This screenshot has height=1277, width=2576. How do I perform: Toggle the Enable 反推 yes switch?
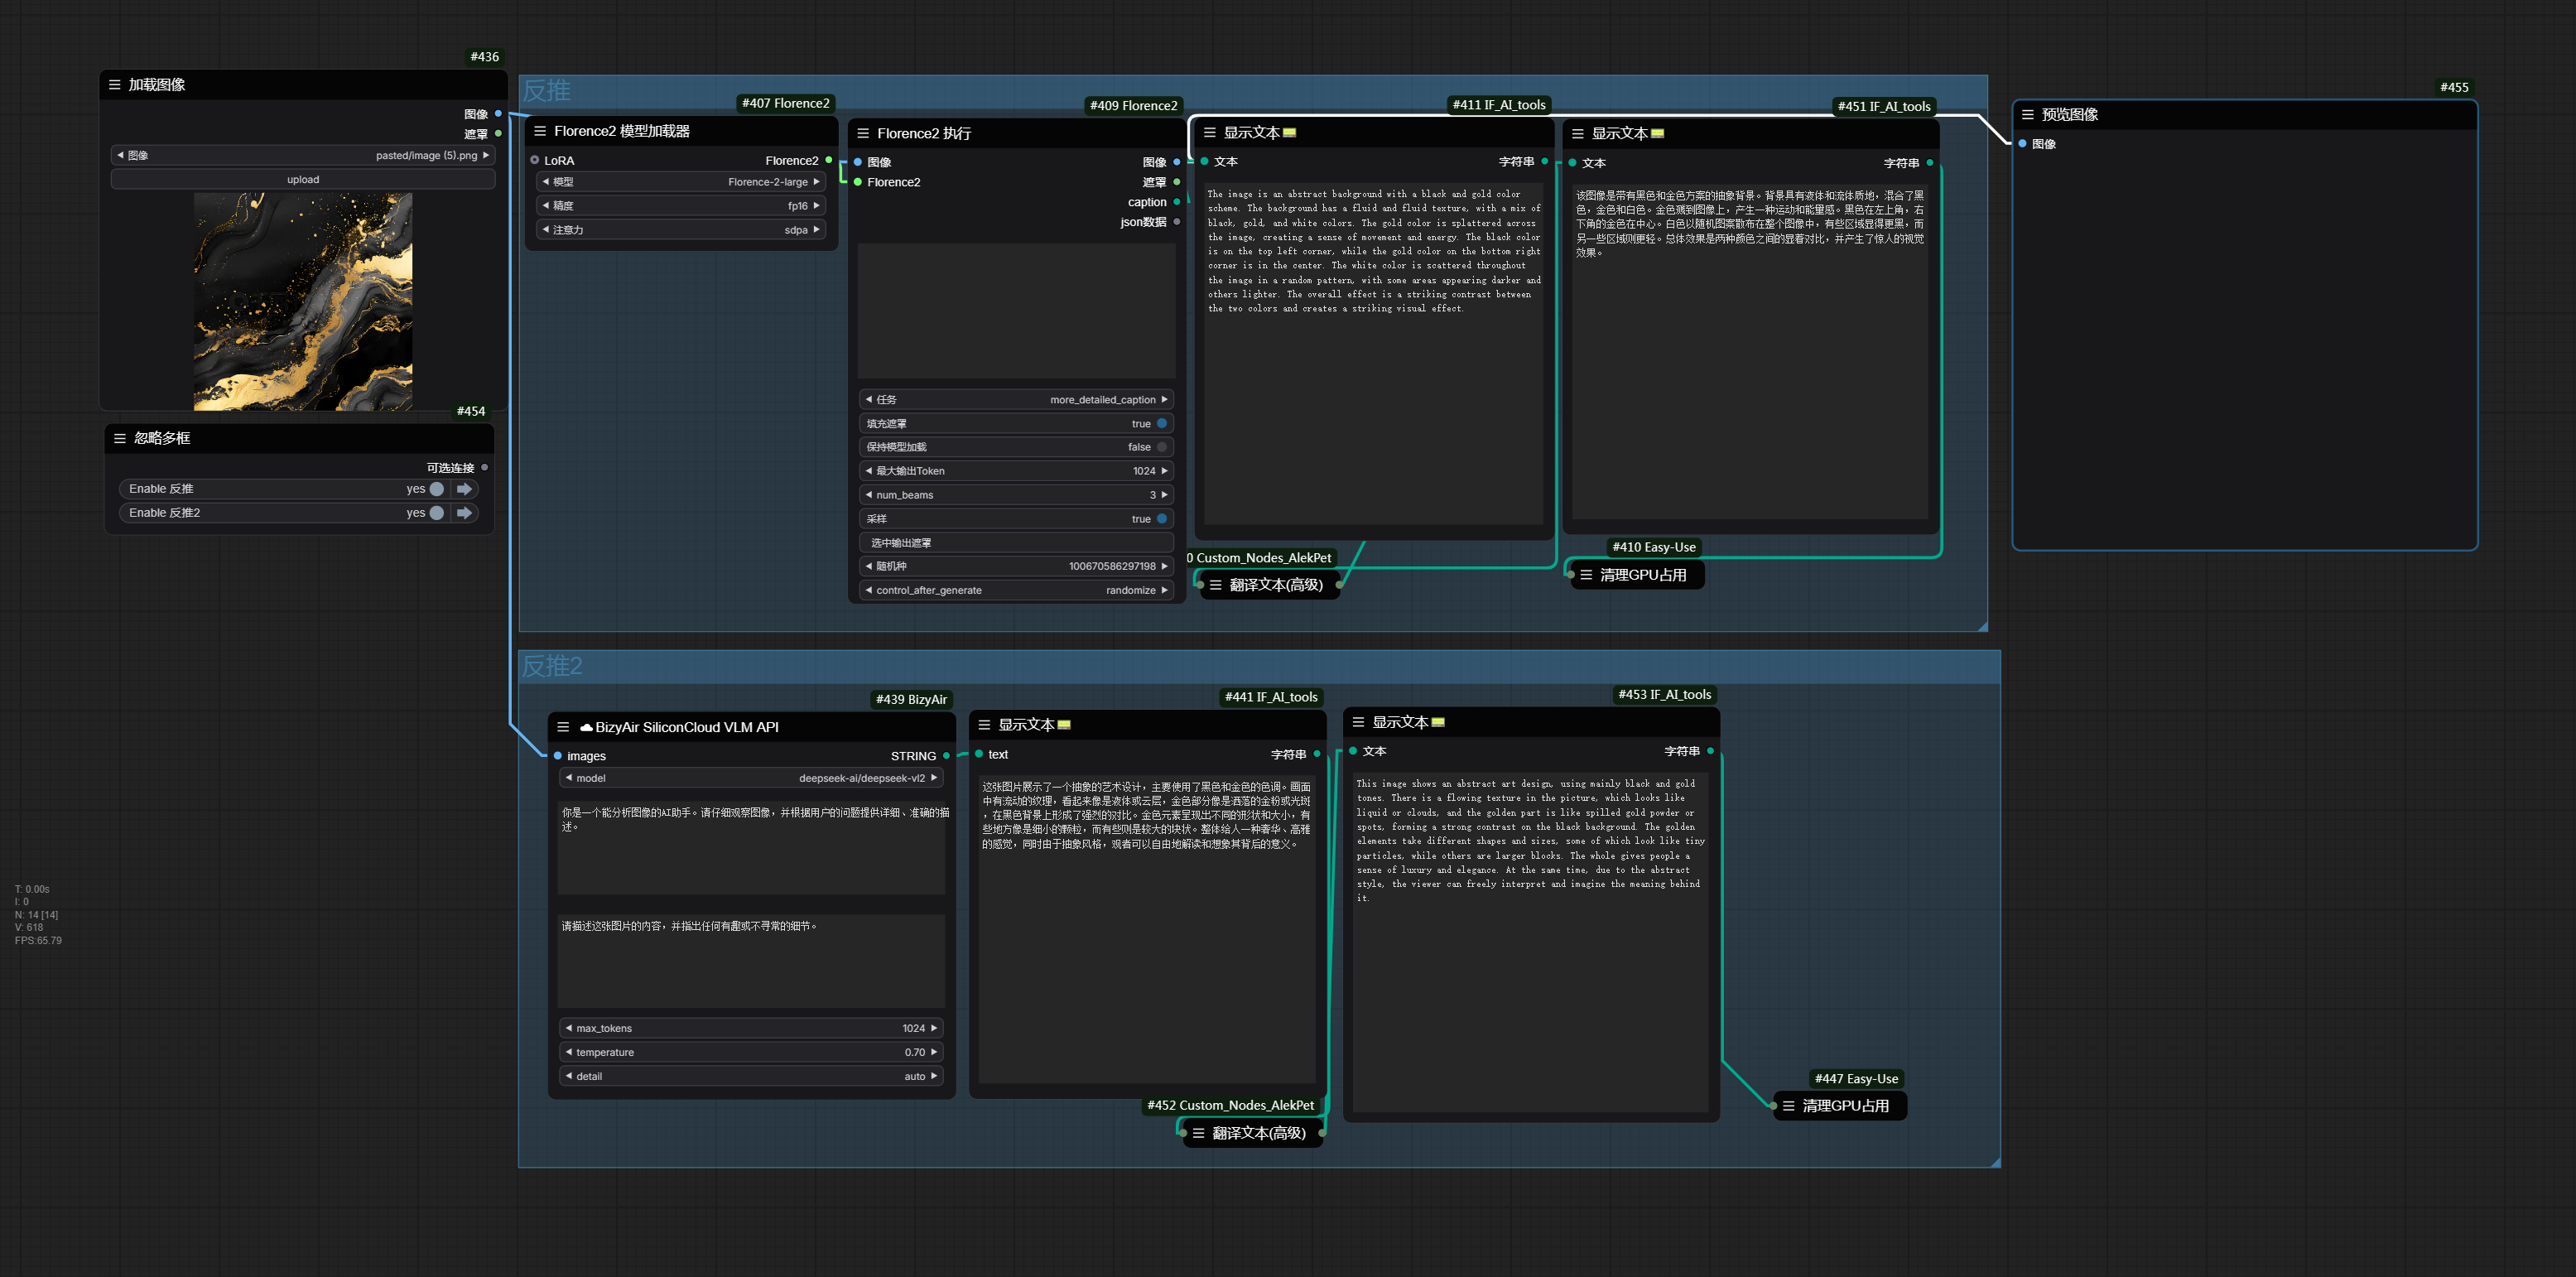tap(436, 489)
